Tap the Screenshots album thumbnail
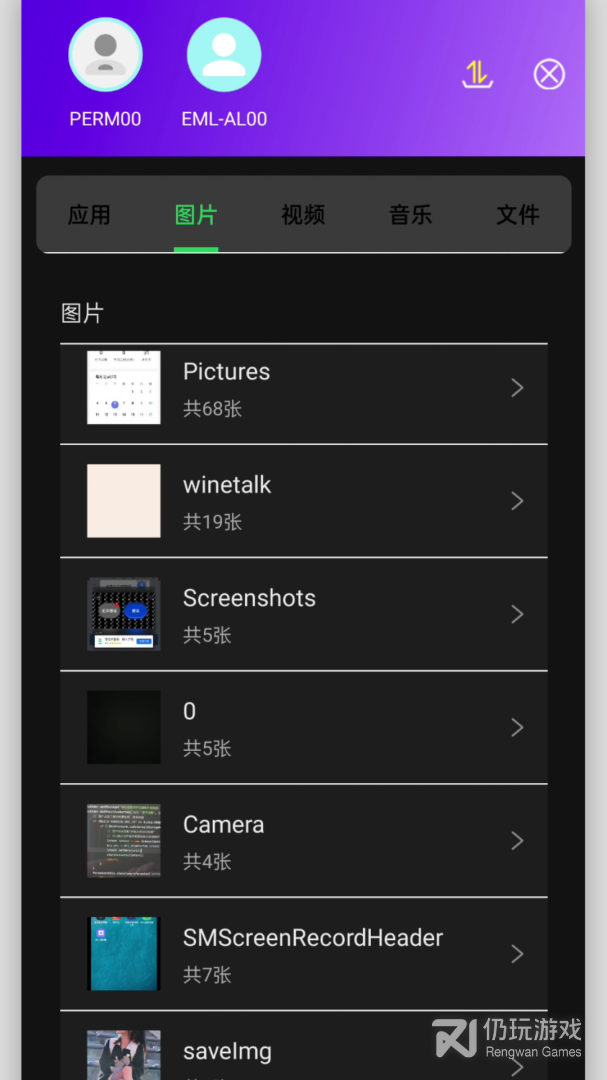607x1080 pixels. tap(124, 614)
